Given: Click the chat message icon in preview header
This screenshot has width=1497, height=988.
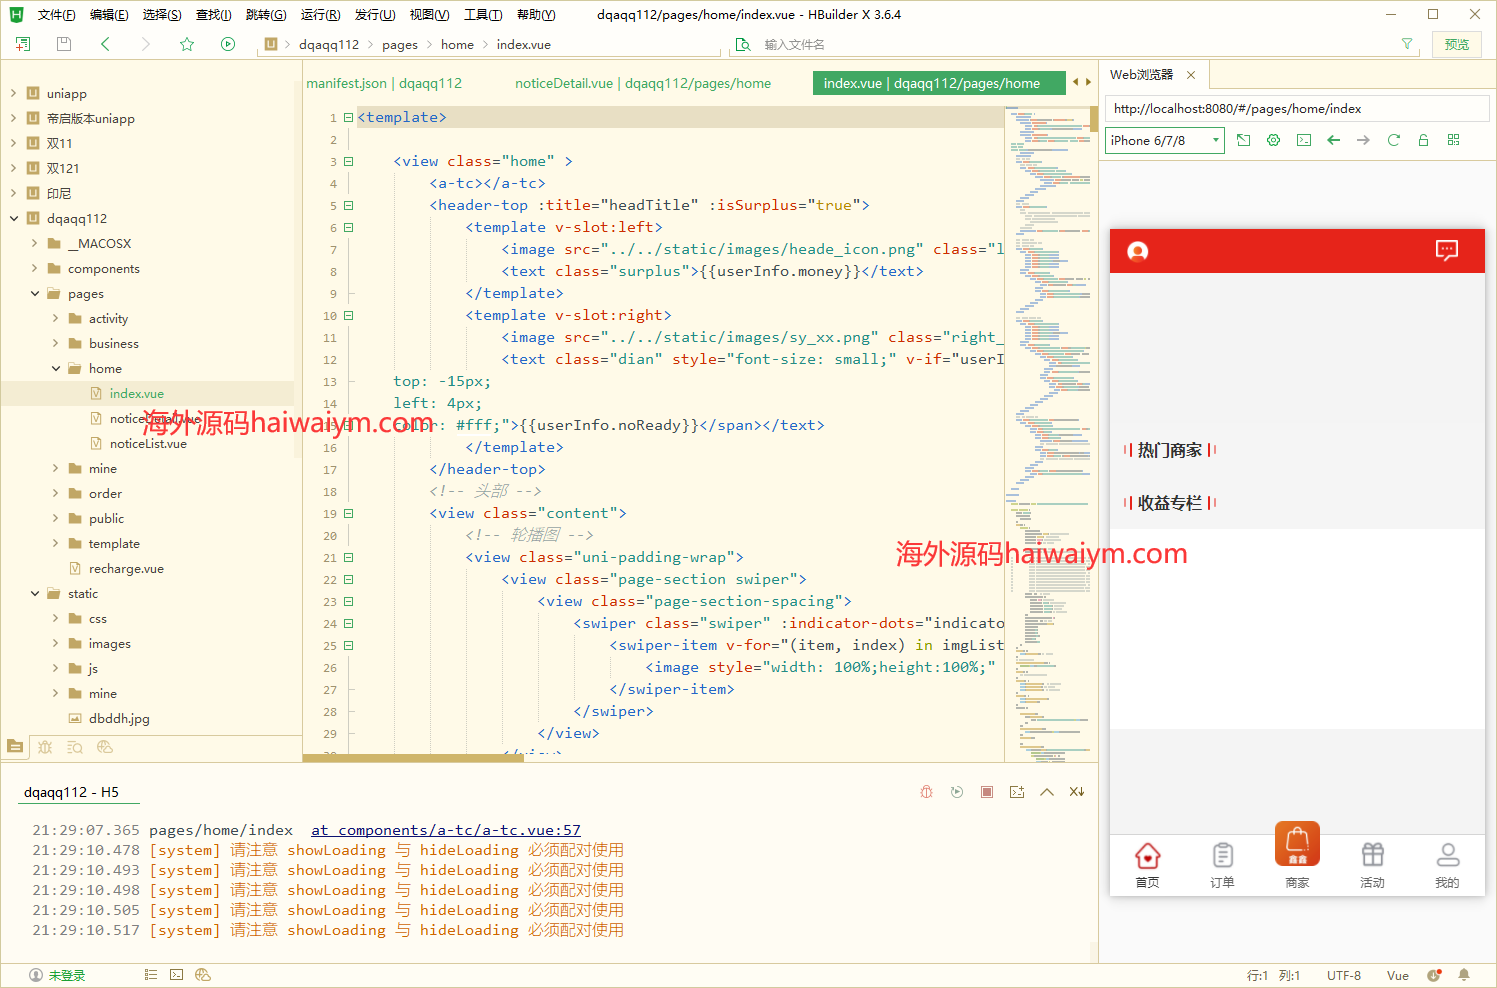Looking at the screenshot, I should point(1446,250).
